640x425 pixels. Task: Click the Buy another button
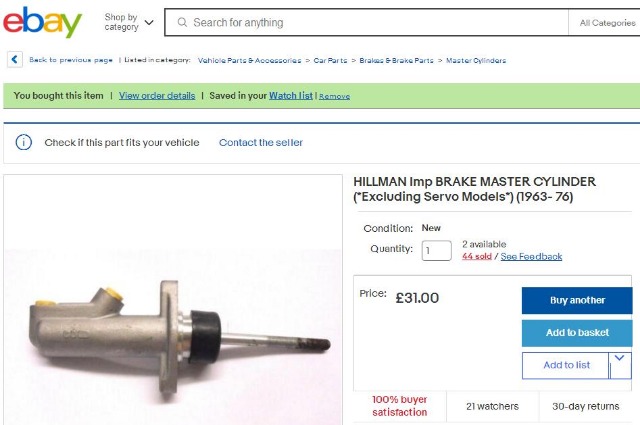(x=577, y=300)
